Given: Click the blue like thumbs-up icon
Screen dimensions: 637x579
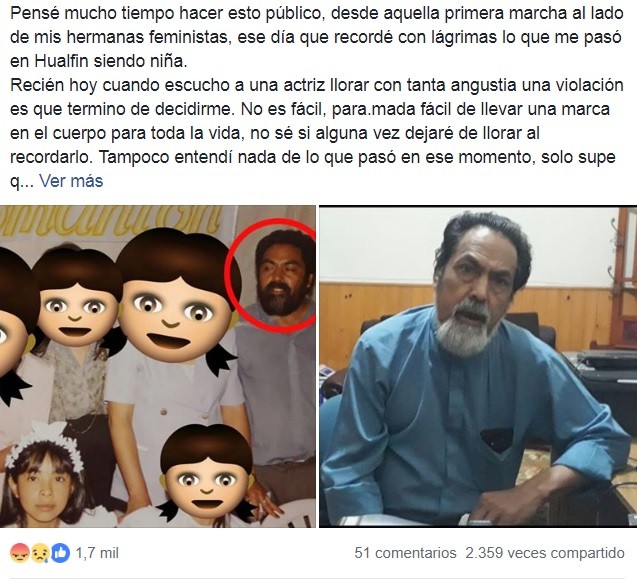Looking at the screenshot, I should click(x=60, y=553).
